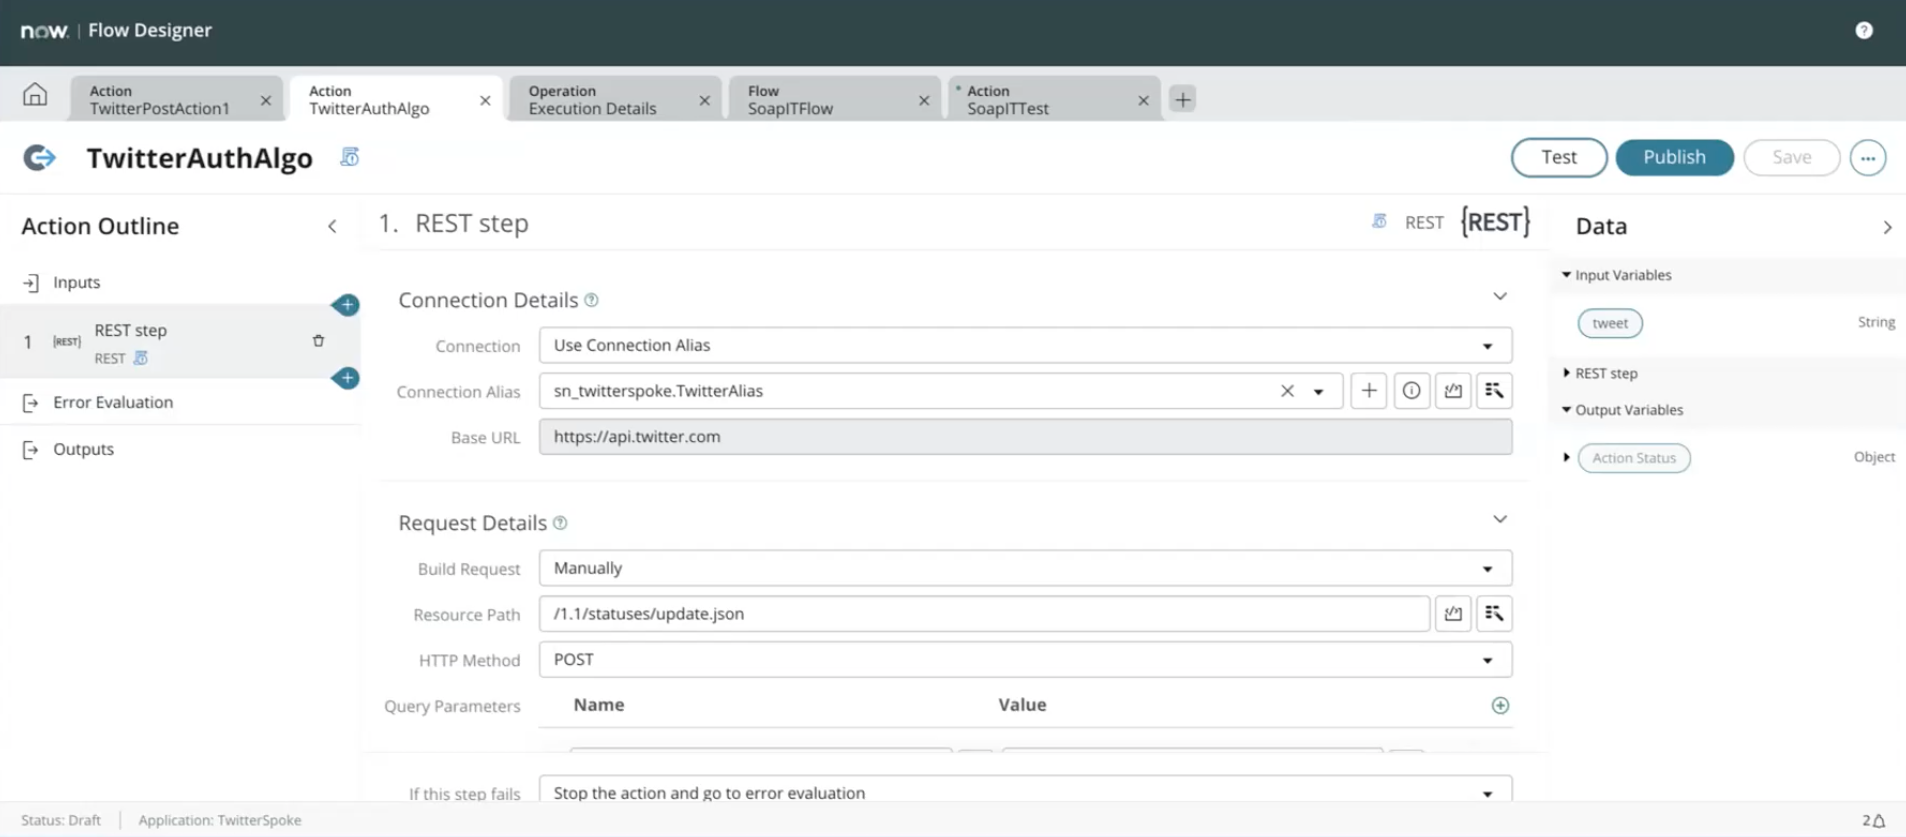Add a new query parameter row

pyautogui.click(x=1500, y=706)
